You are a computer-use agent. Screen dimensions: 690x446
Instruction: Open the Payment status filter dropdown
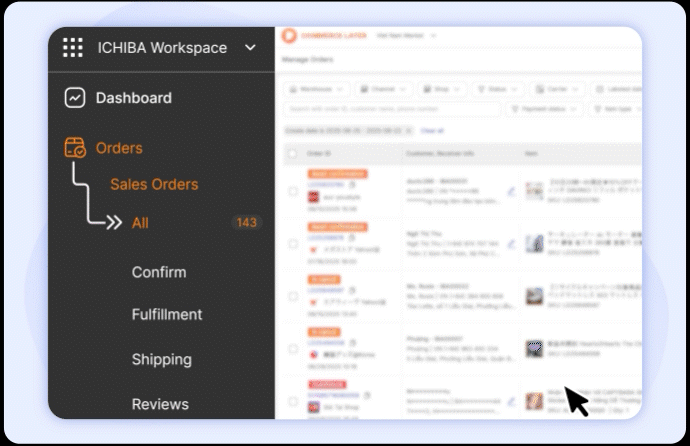click(541, 108)
